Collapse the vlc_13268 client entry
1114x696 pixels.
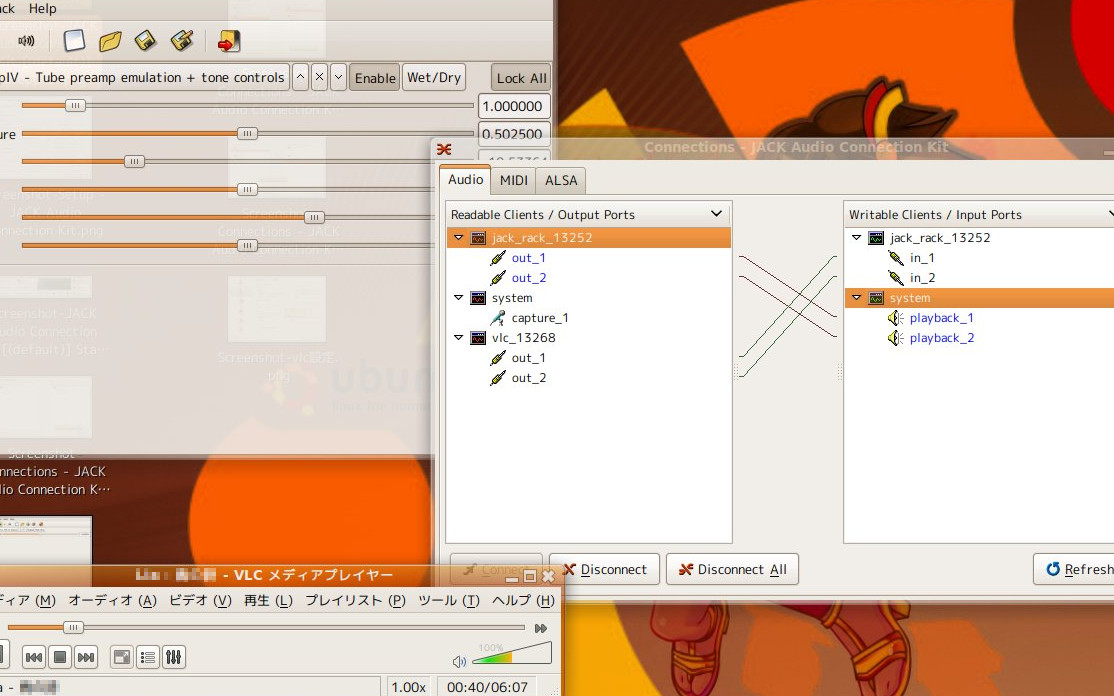click(458, 338)
